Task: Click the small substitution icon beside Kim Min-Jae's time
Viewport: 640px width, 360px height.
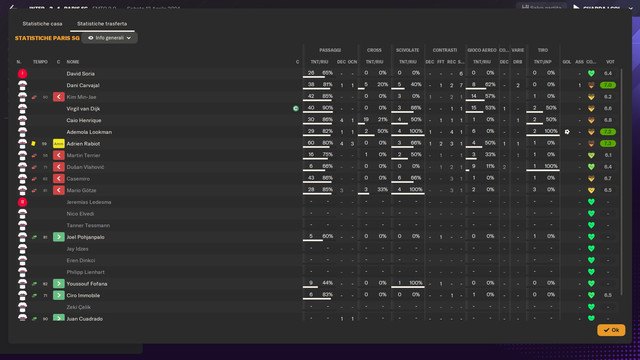Action: pyautogui.click(x=34, y=97)
